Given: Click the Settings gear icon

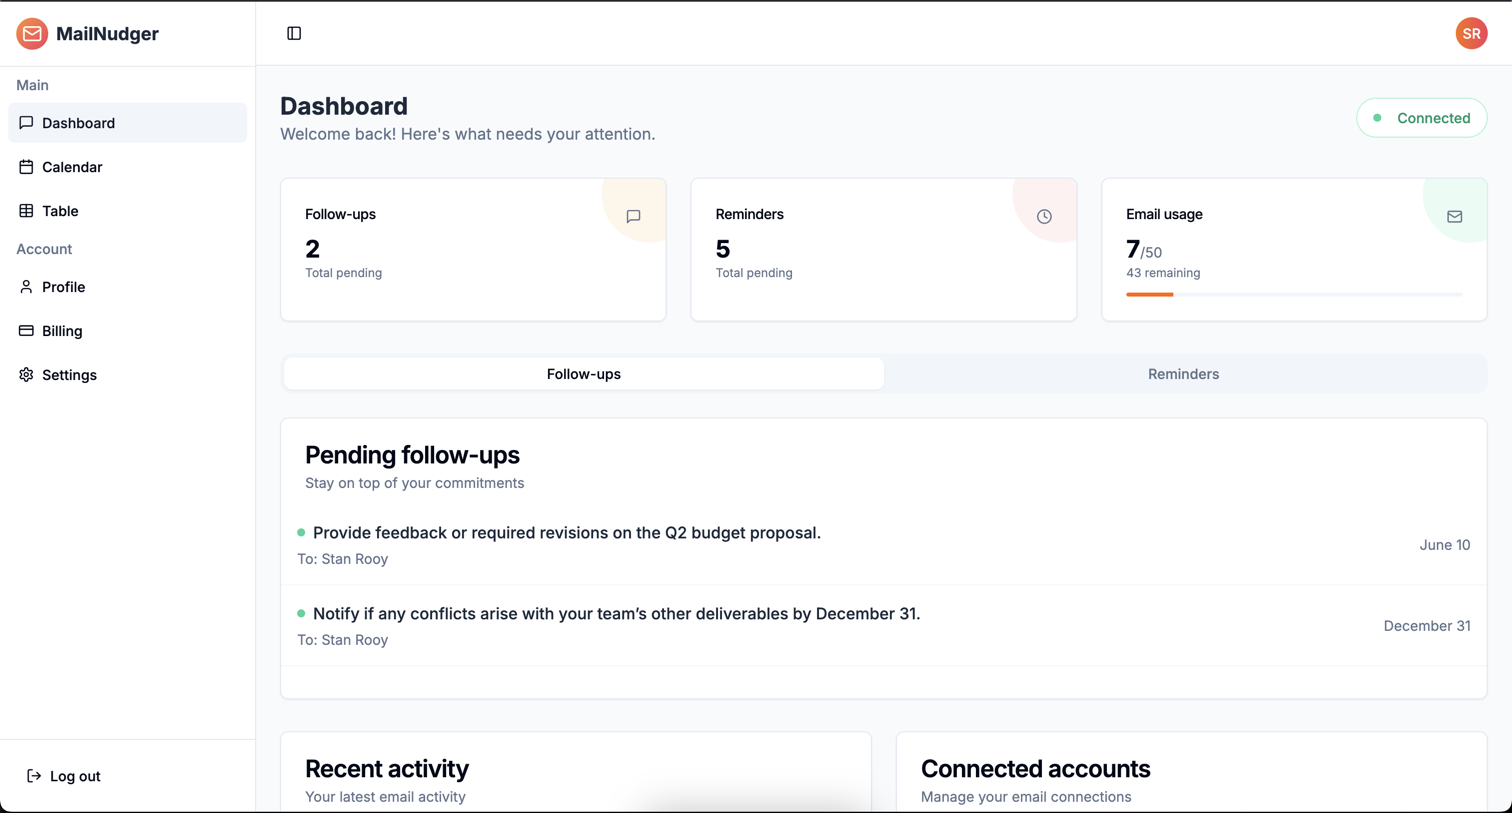Looking at the screenshot, I should pyautogui.click(x=26, y=375).
